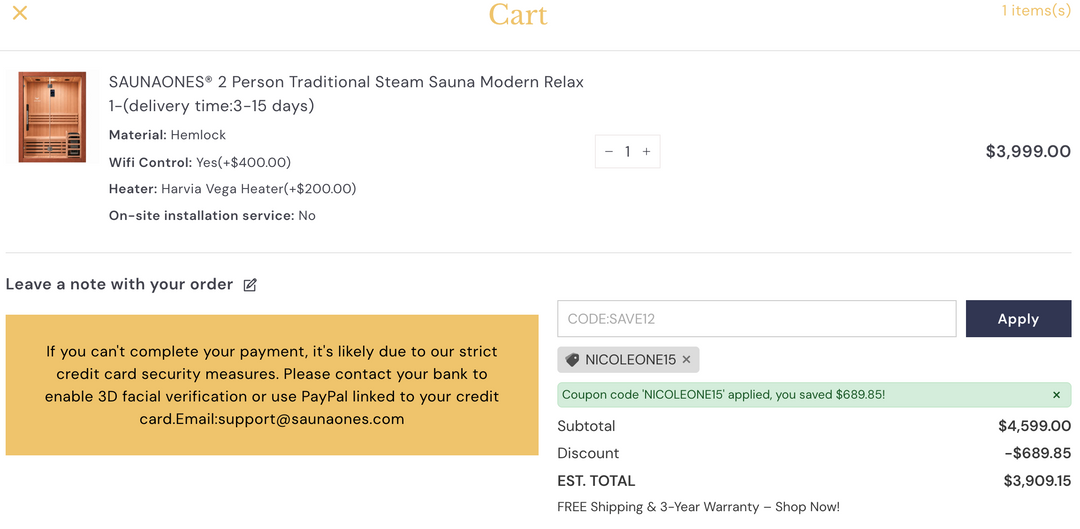Apply the coupon code
The width and height of the screenshot is (1080, 529).
[1018, 319]
